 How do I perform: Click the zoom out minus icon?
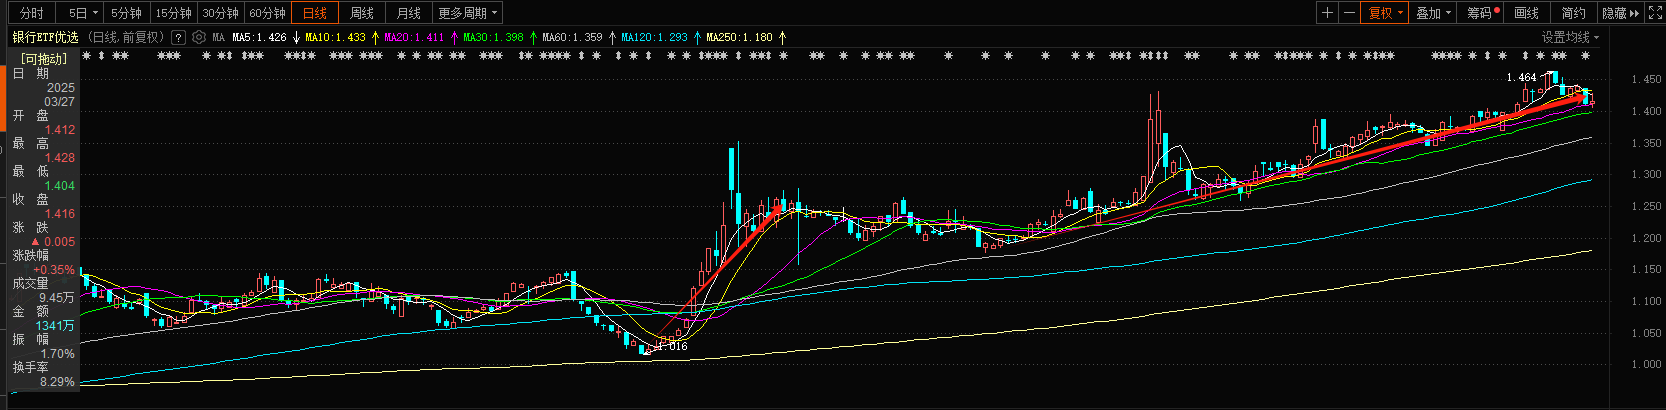tap(1349, 13)
